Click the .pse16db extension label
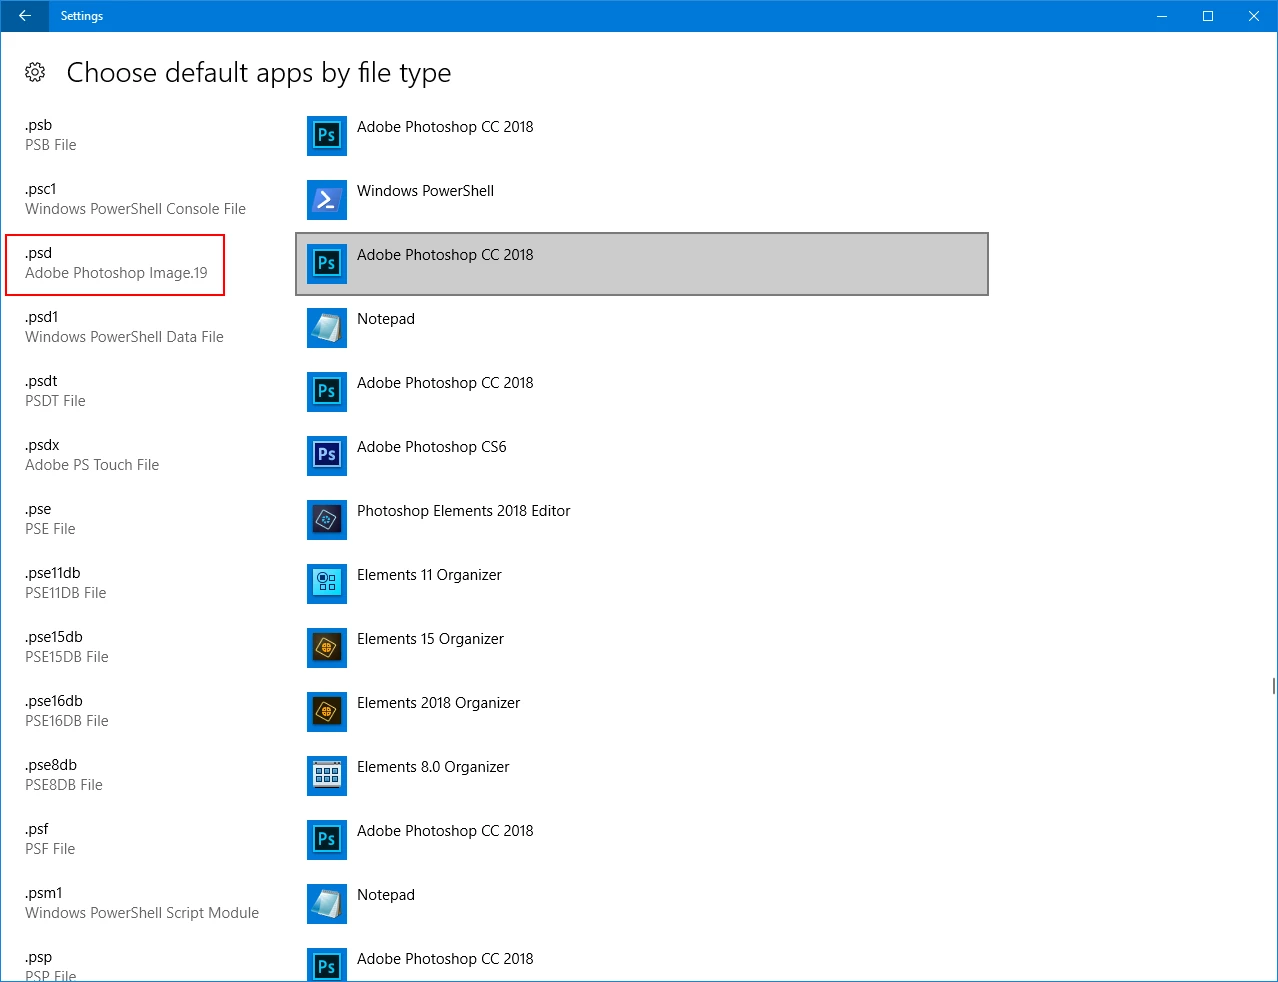Screen dimensions: 1278x982 click(54, 701)
